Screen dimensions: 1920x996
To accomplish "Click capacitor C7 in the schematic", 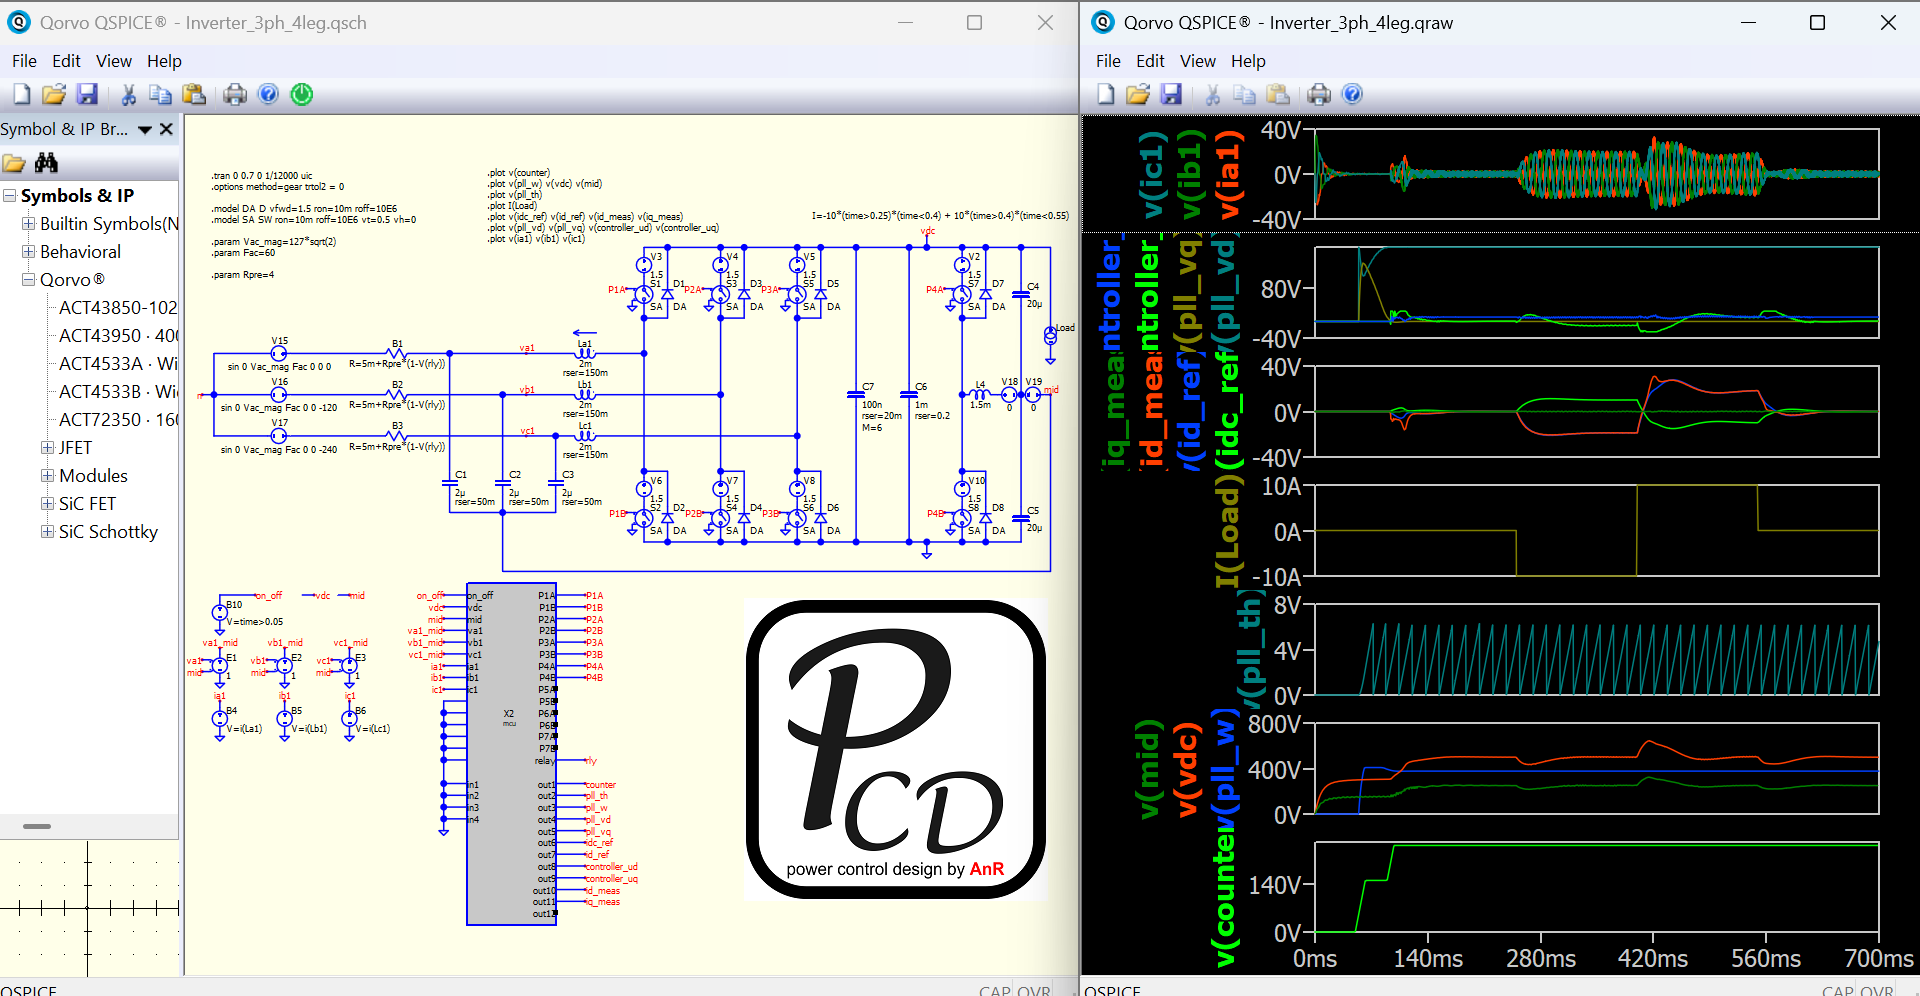I will (x=856, y=394).
